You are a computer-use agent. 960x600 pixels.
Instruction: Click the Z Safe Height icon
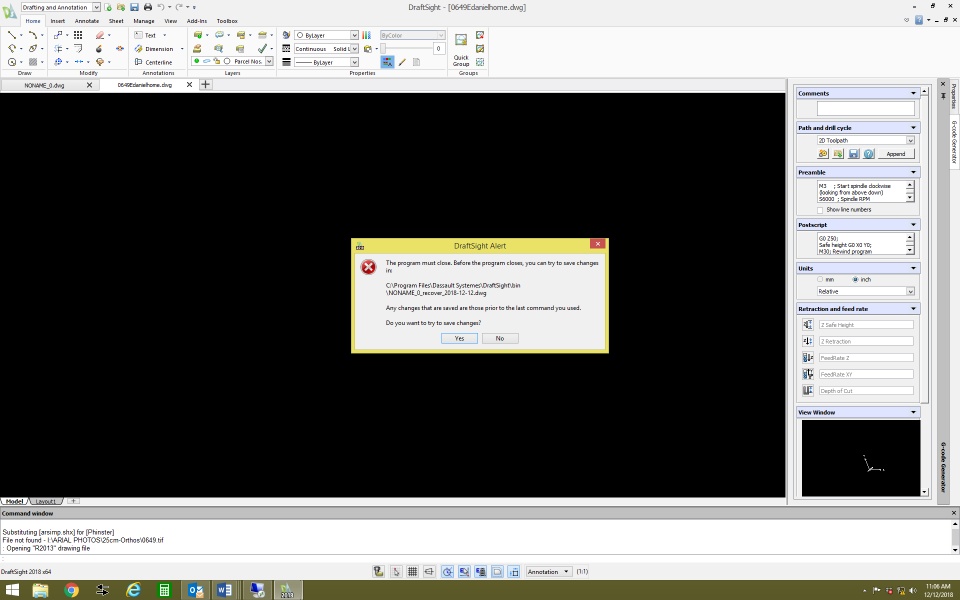pyautogui.click(x=808, y=324)
